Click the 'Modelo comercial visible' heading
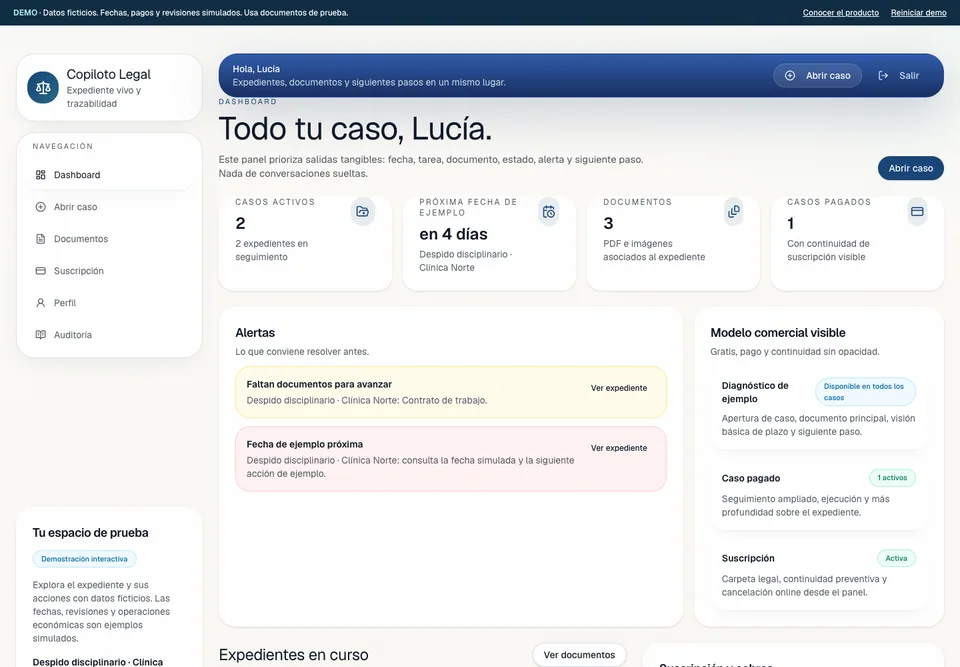Screen dimensions: 960x667 tap(778, 333)
